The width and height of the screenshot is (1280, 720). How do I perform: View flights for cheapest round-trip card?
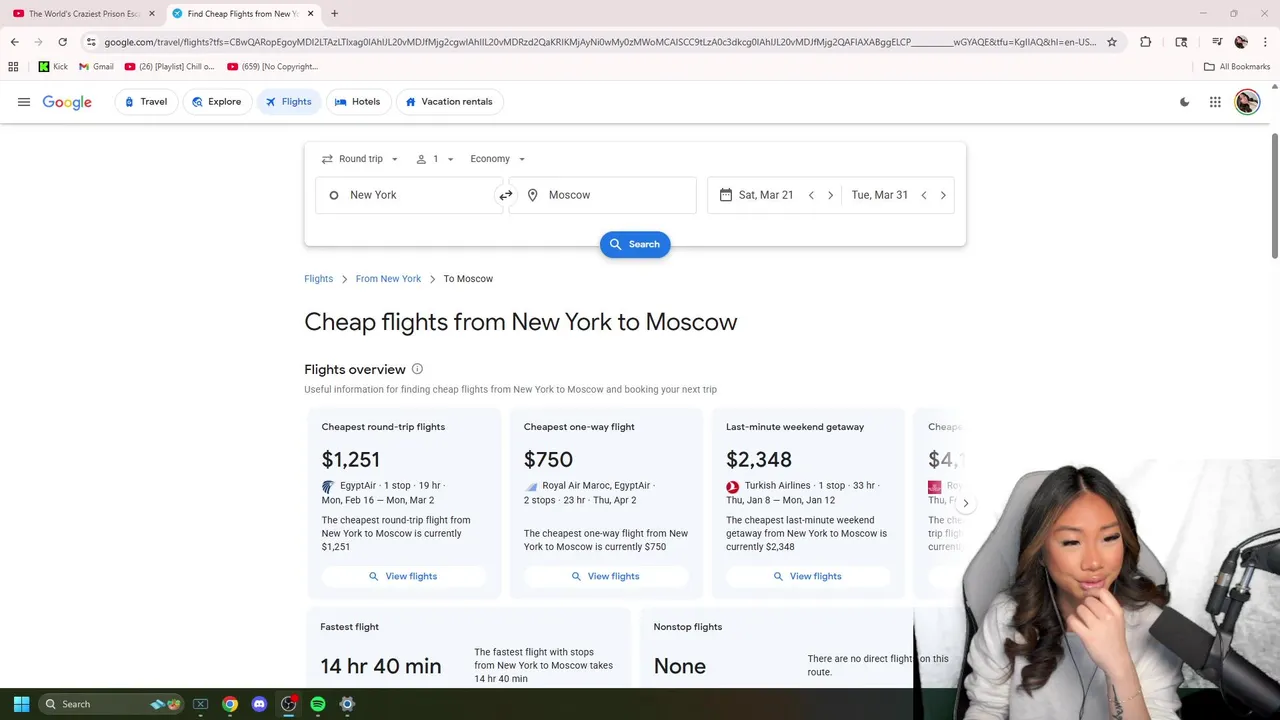click(x=403, y=576)
